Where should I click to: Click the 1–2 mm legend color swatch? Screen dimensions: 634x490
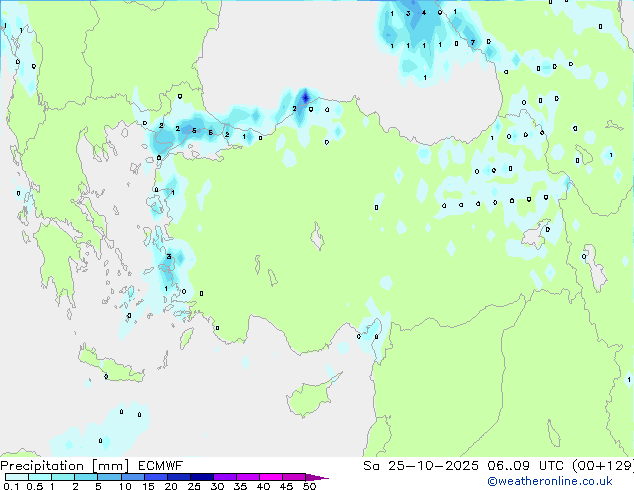(63, 477)
